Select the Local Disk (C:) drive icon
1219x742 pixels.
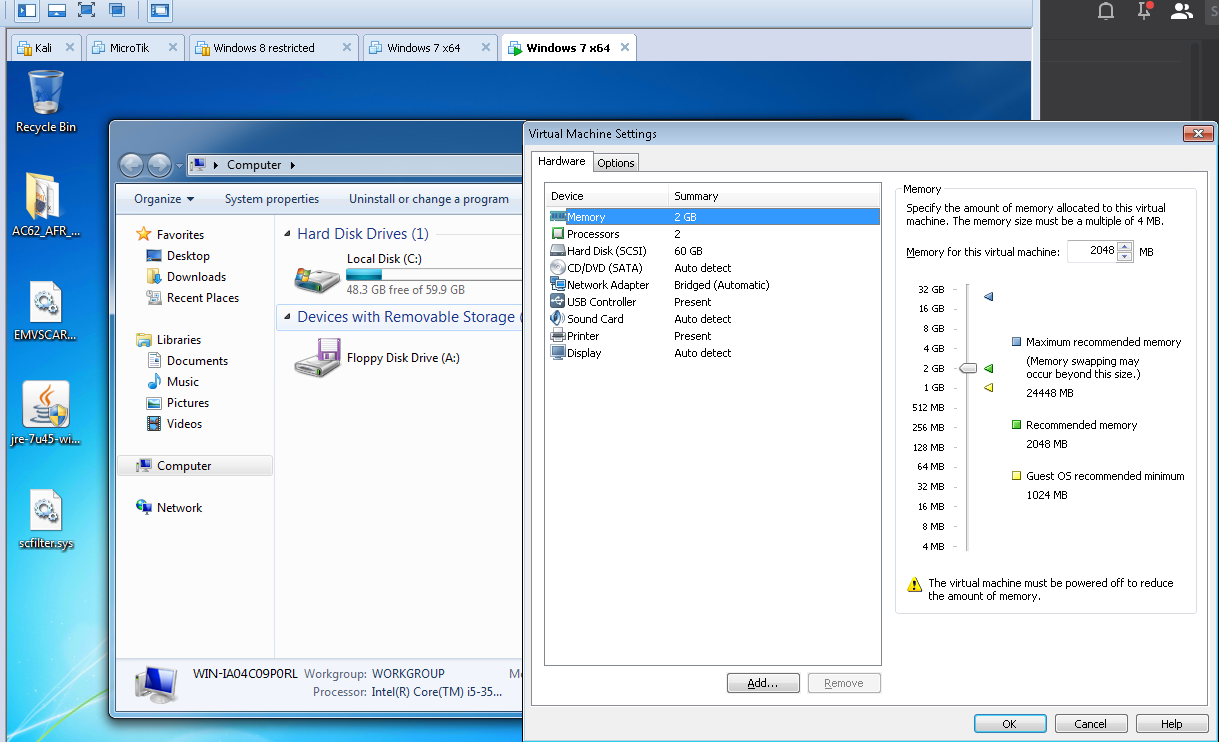(x=318, y=275)
